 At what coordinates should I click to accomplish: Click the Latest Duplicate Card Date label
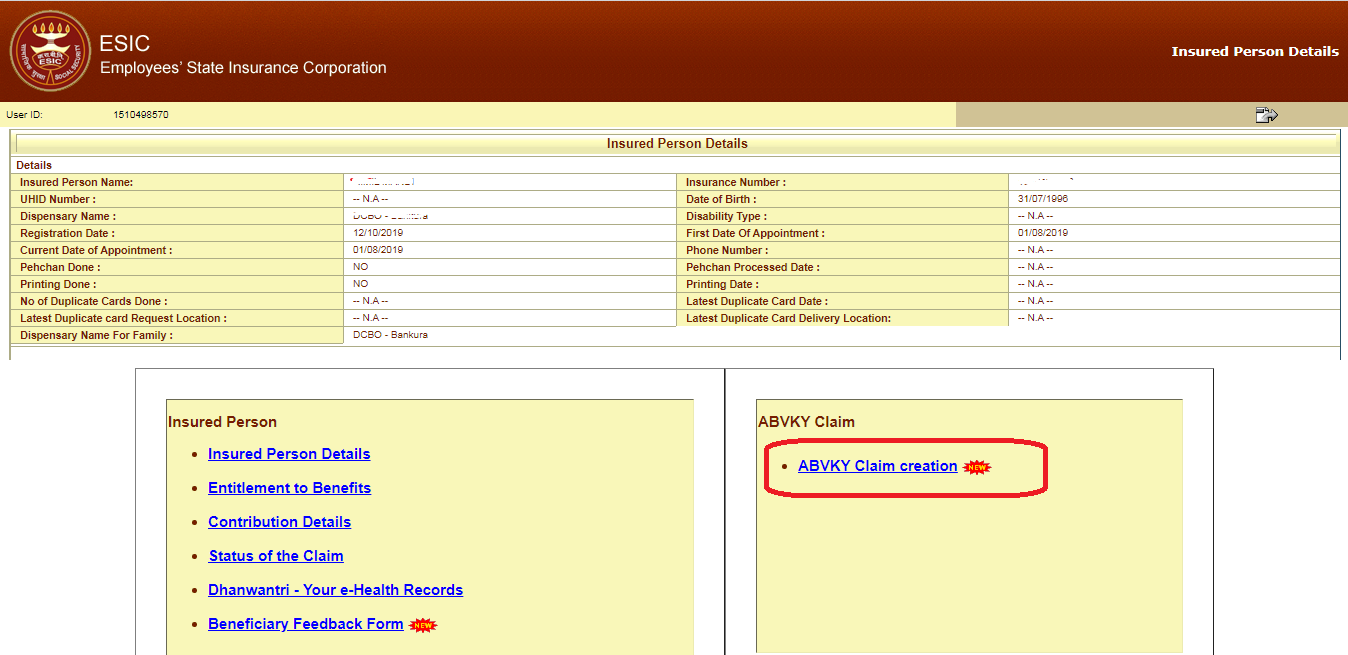tap(757, 302)
